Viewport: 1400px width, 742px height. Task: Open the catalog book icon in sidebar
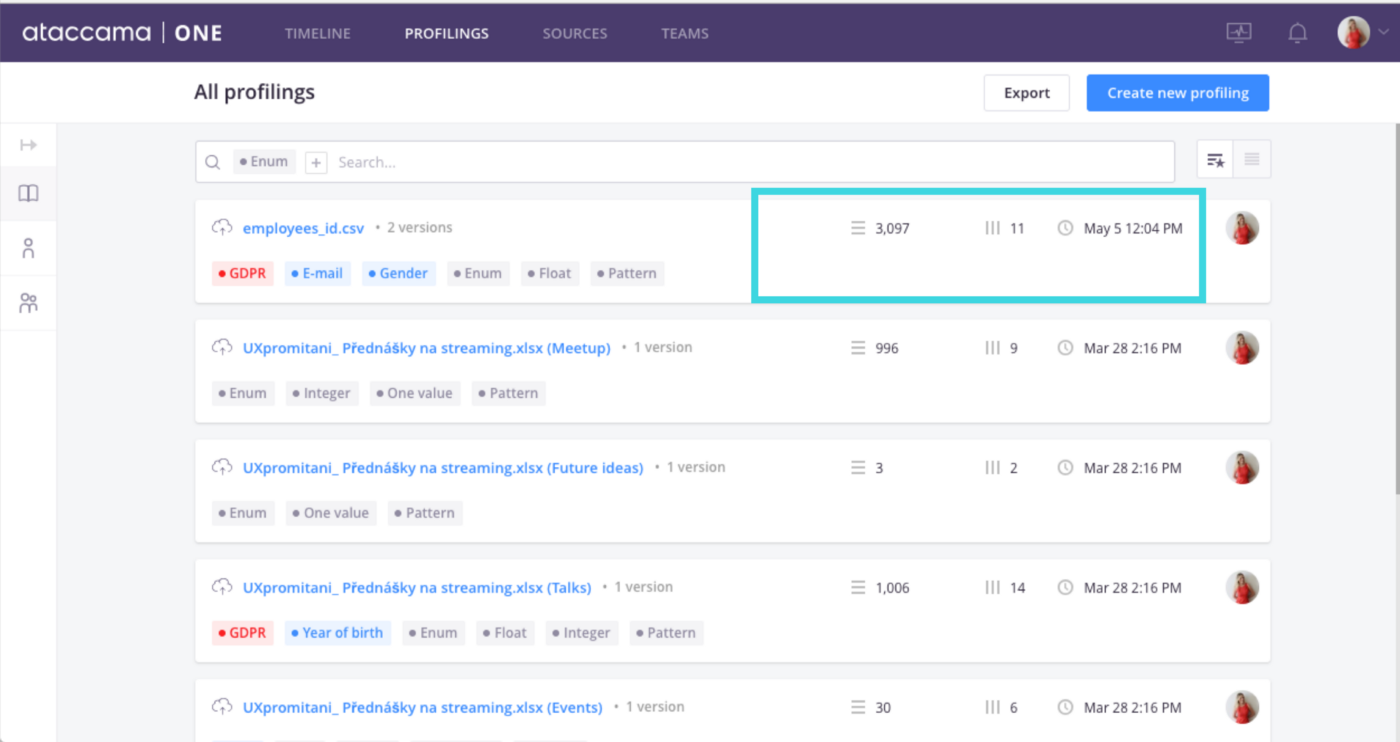pos(28,194)
